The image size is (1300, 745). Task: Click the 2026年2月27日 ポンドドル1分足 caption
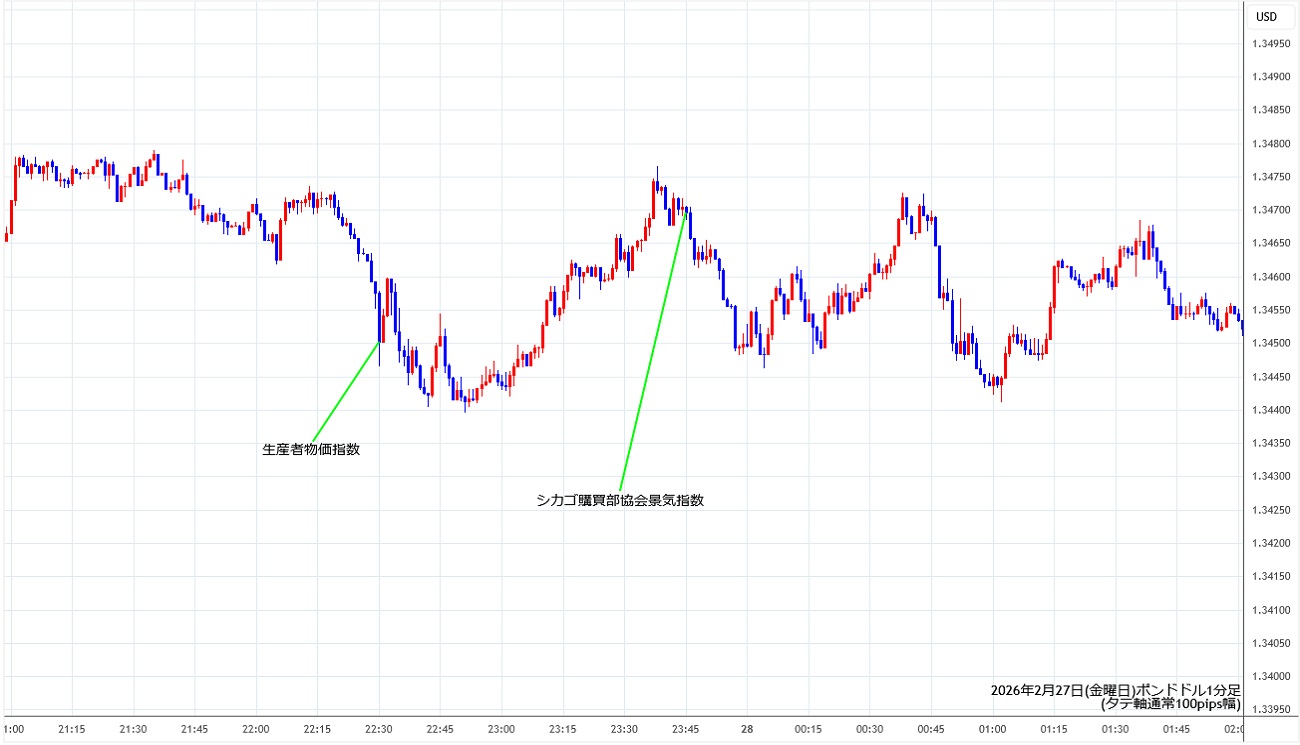tap(1115, 690)
